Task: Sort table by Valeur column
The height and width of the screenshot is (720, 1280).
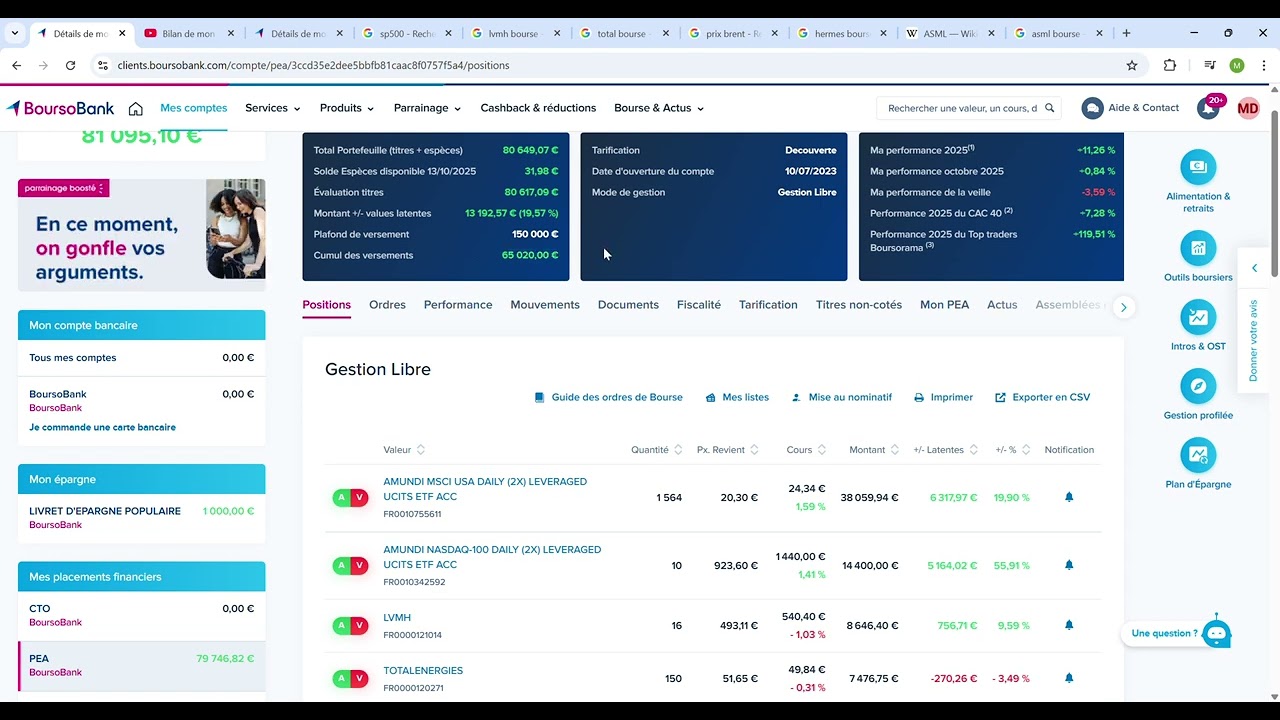Action: 404,450
